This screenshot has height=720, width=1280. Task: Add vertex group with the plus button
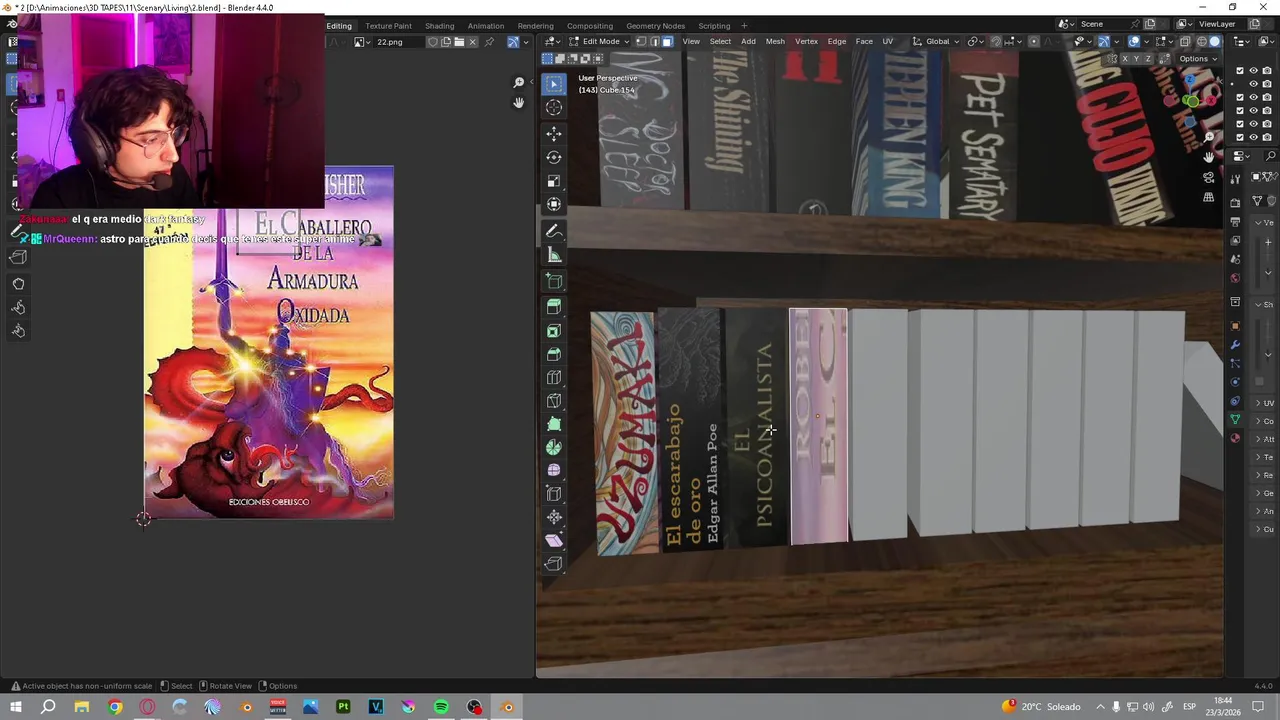pos(1268,242)
